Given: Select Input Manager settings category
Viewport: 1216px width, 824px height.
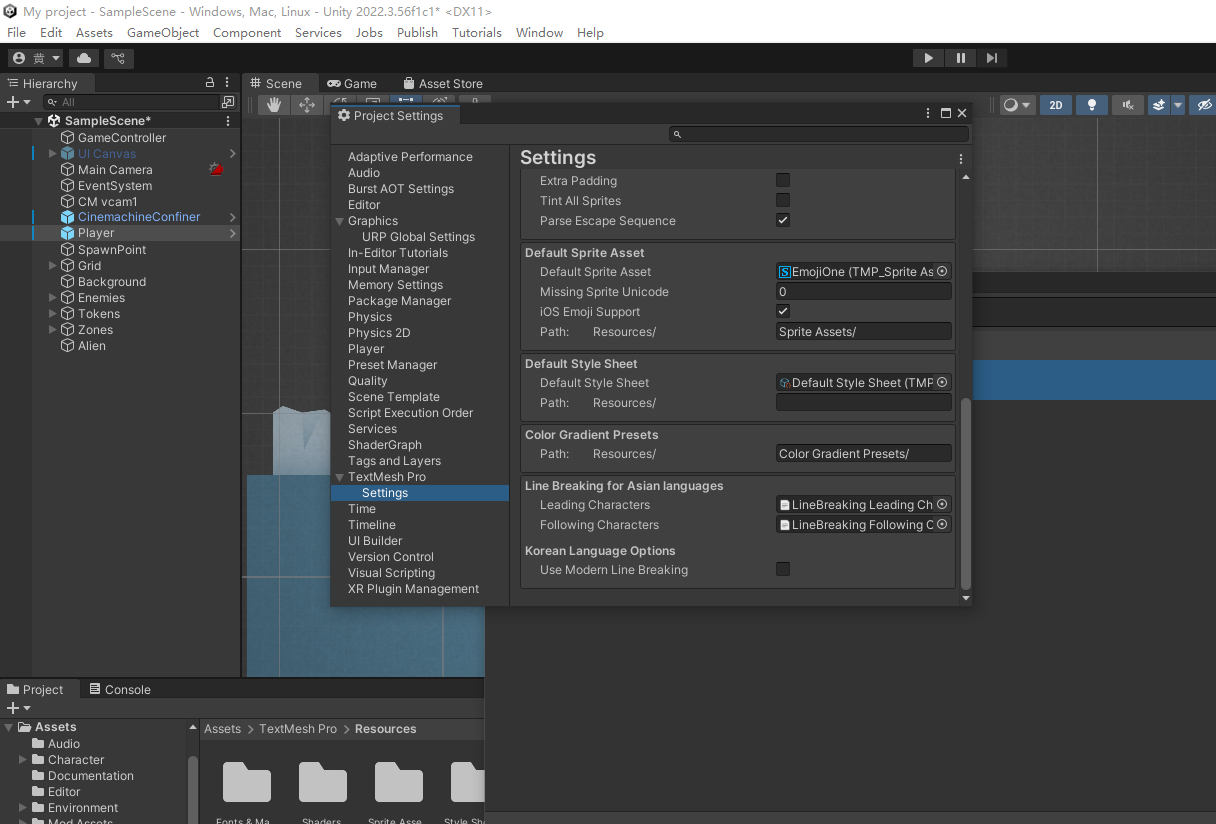Looking at the screenshot, I should click(388, 269).
